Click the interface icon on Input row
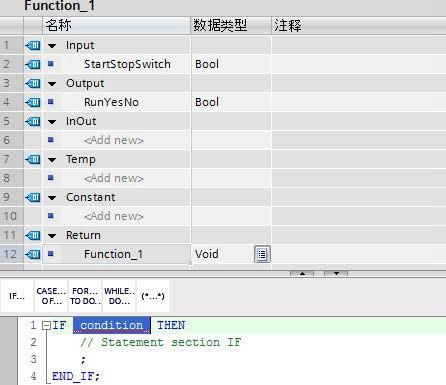The width and height of the screenshot is (446, 385). (x=33, y=45)
